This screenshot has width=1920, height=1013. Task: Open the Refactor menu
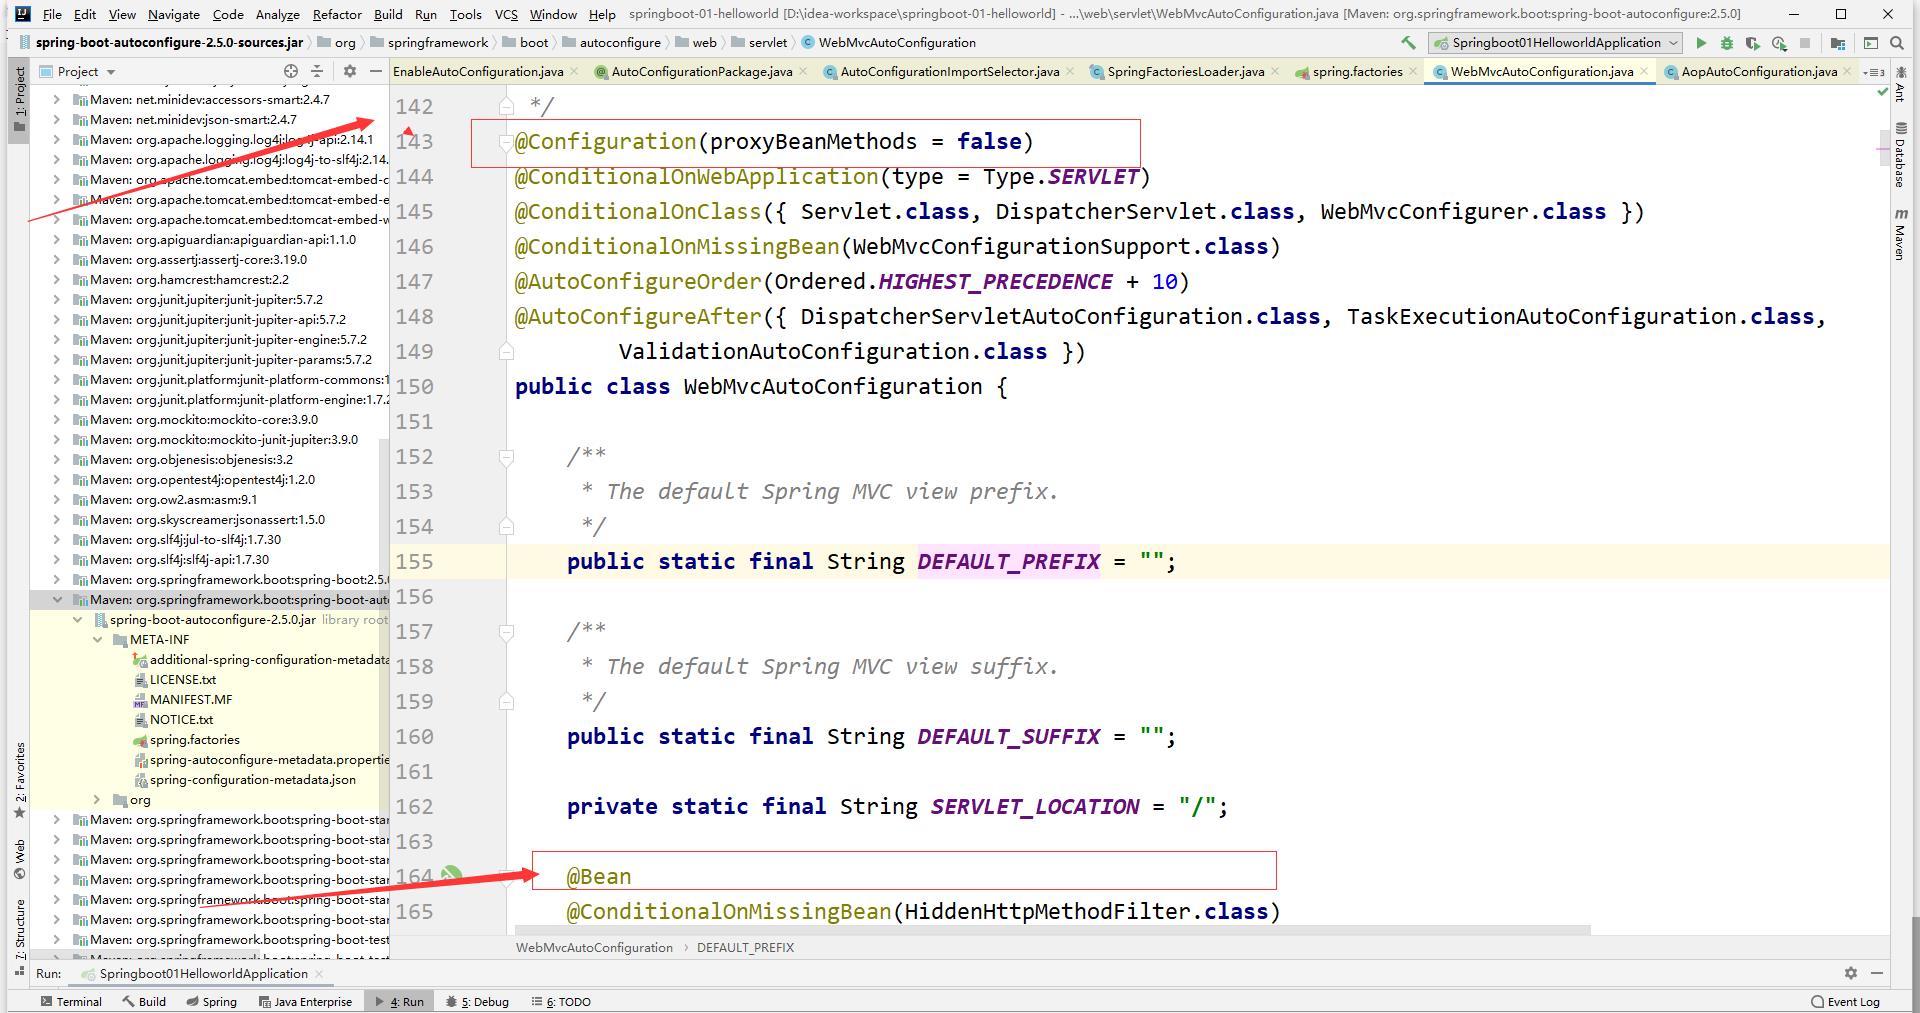coord(337,14)
